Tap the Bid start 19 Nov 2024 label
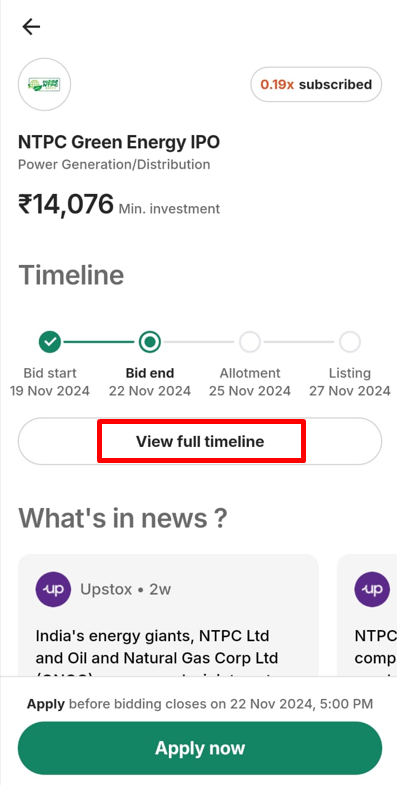The height and width of the screenshot is (785, 397). pos(50,382)
